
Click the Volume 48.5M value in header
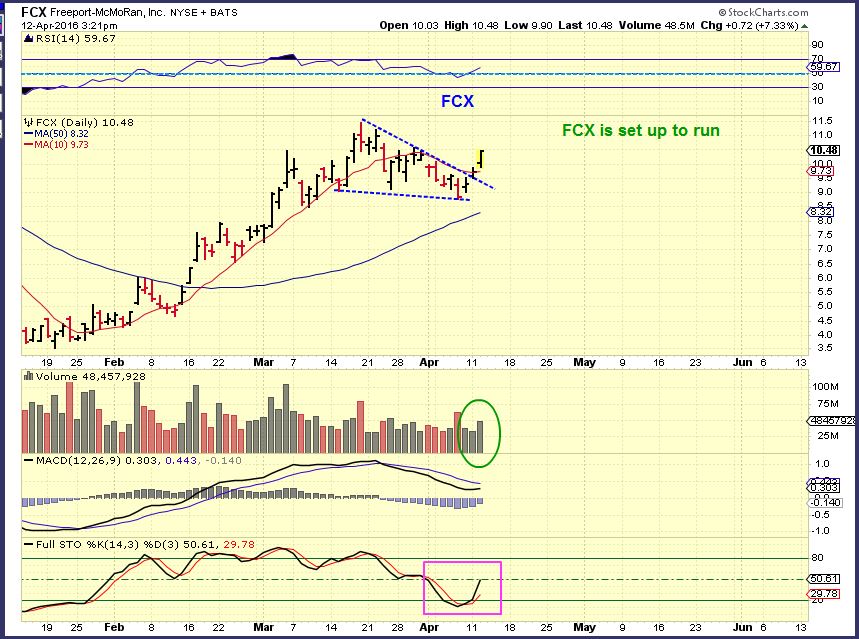657,25
